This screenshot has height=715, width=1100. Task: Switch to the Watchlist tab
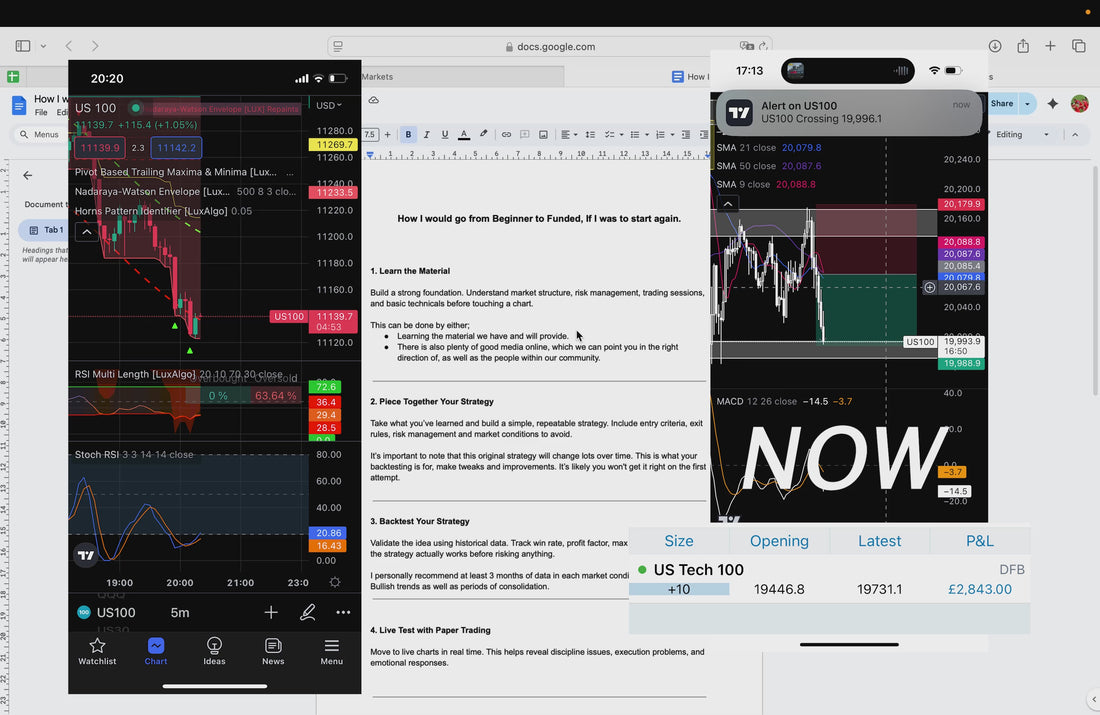pyautogui.click(x=97, y=651)
